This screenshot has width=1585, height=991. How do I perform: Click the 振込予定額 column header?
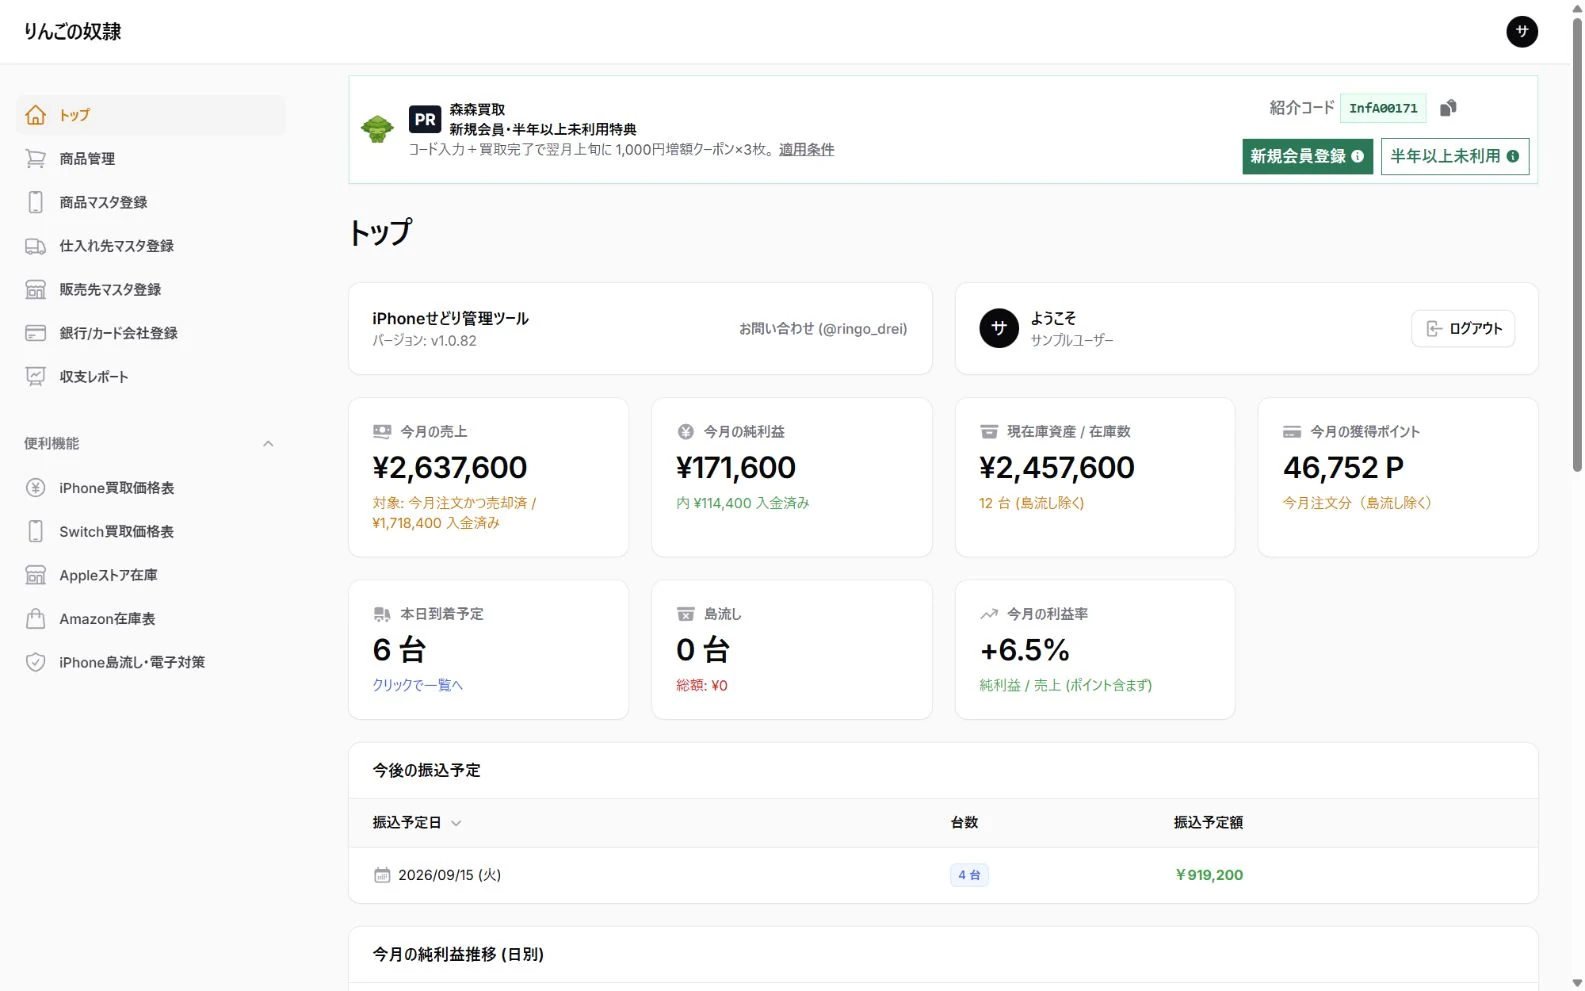click(1209, 823)
